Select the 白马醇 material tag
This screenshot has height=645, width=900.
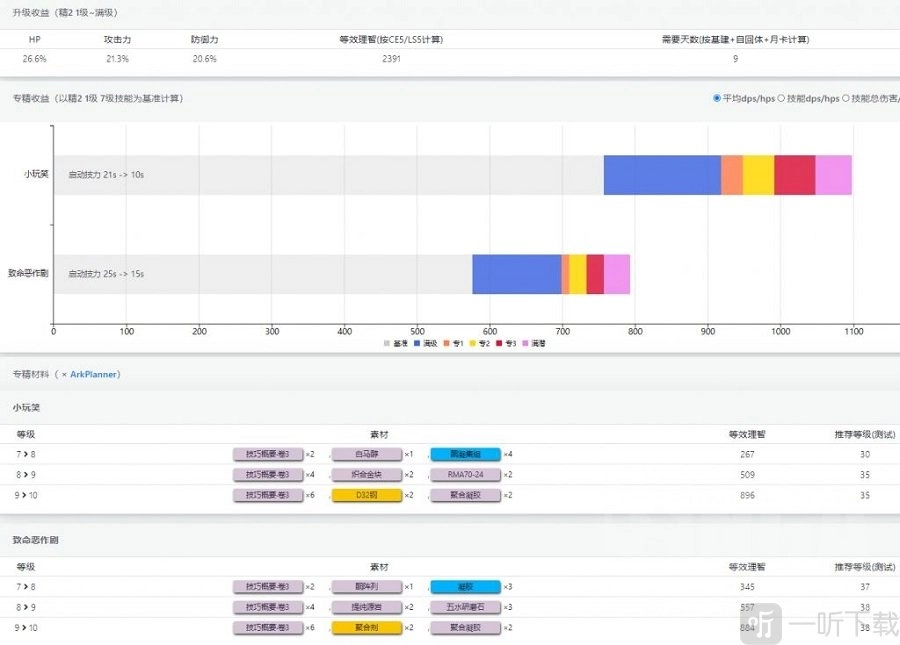point(365,454)
